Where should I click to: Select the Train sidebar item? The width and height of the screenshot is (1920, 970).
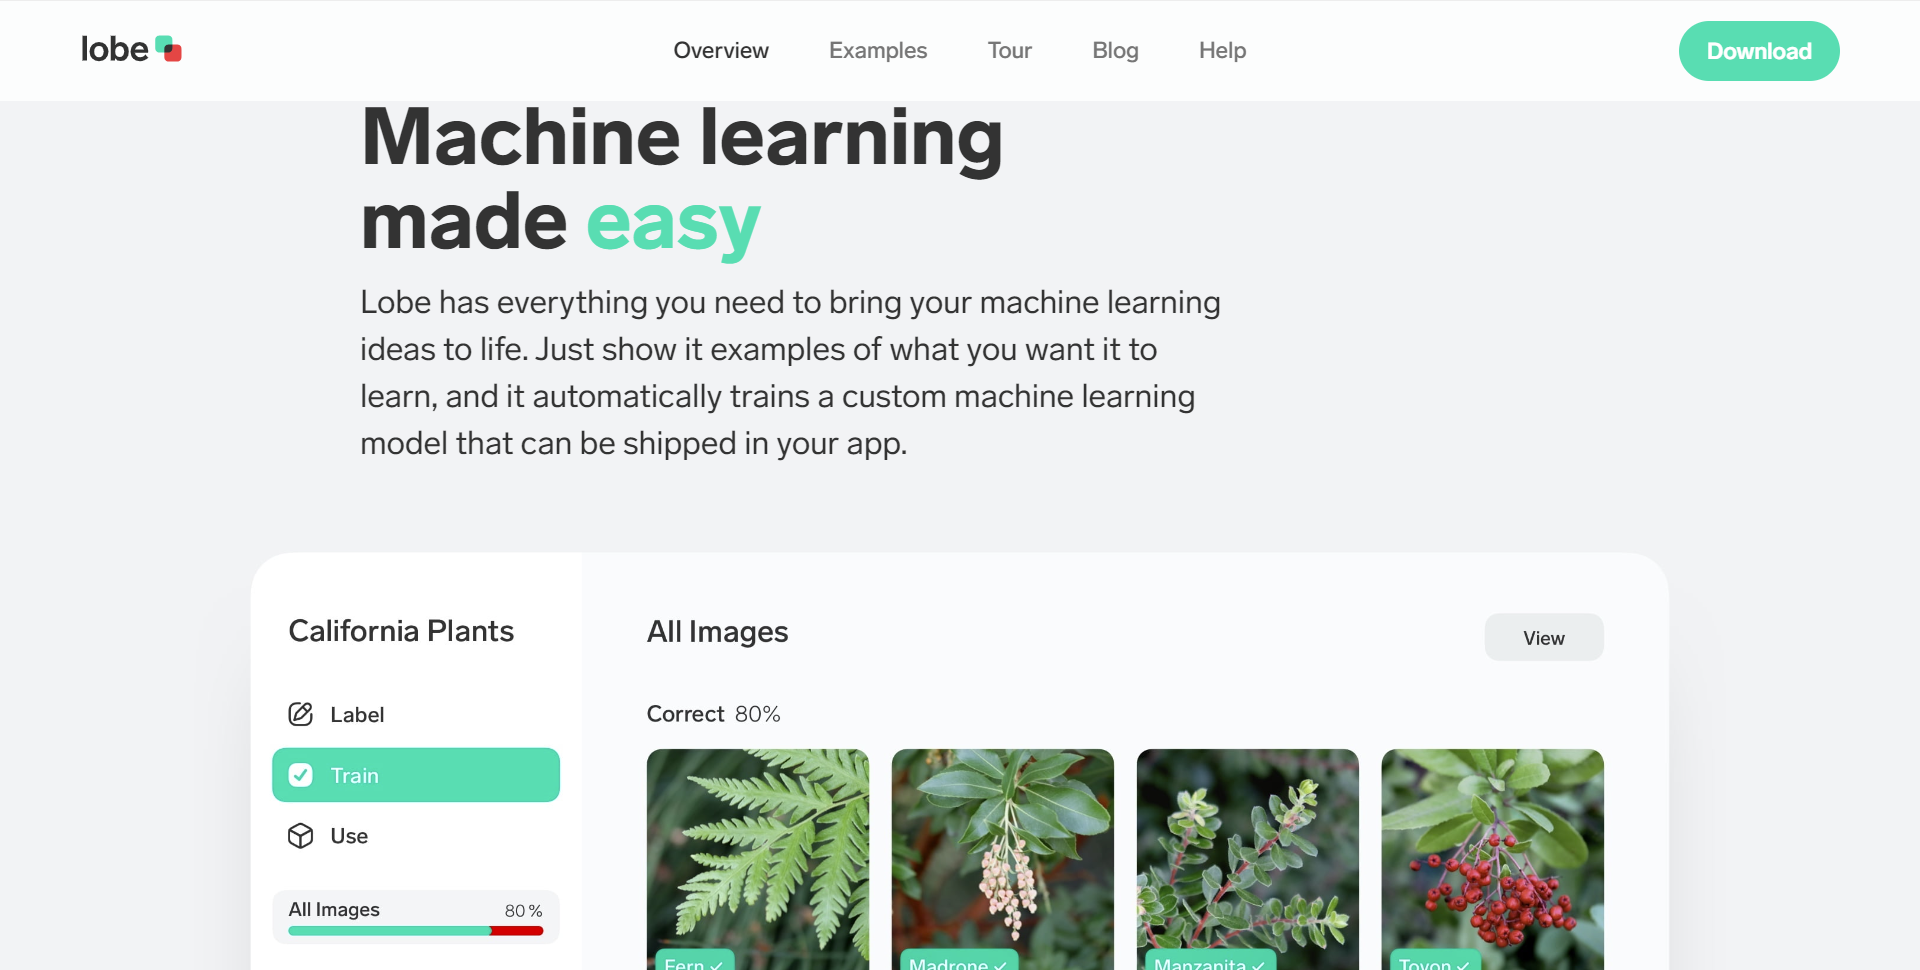click(416, 775)
